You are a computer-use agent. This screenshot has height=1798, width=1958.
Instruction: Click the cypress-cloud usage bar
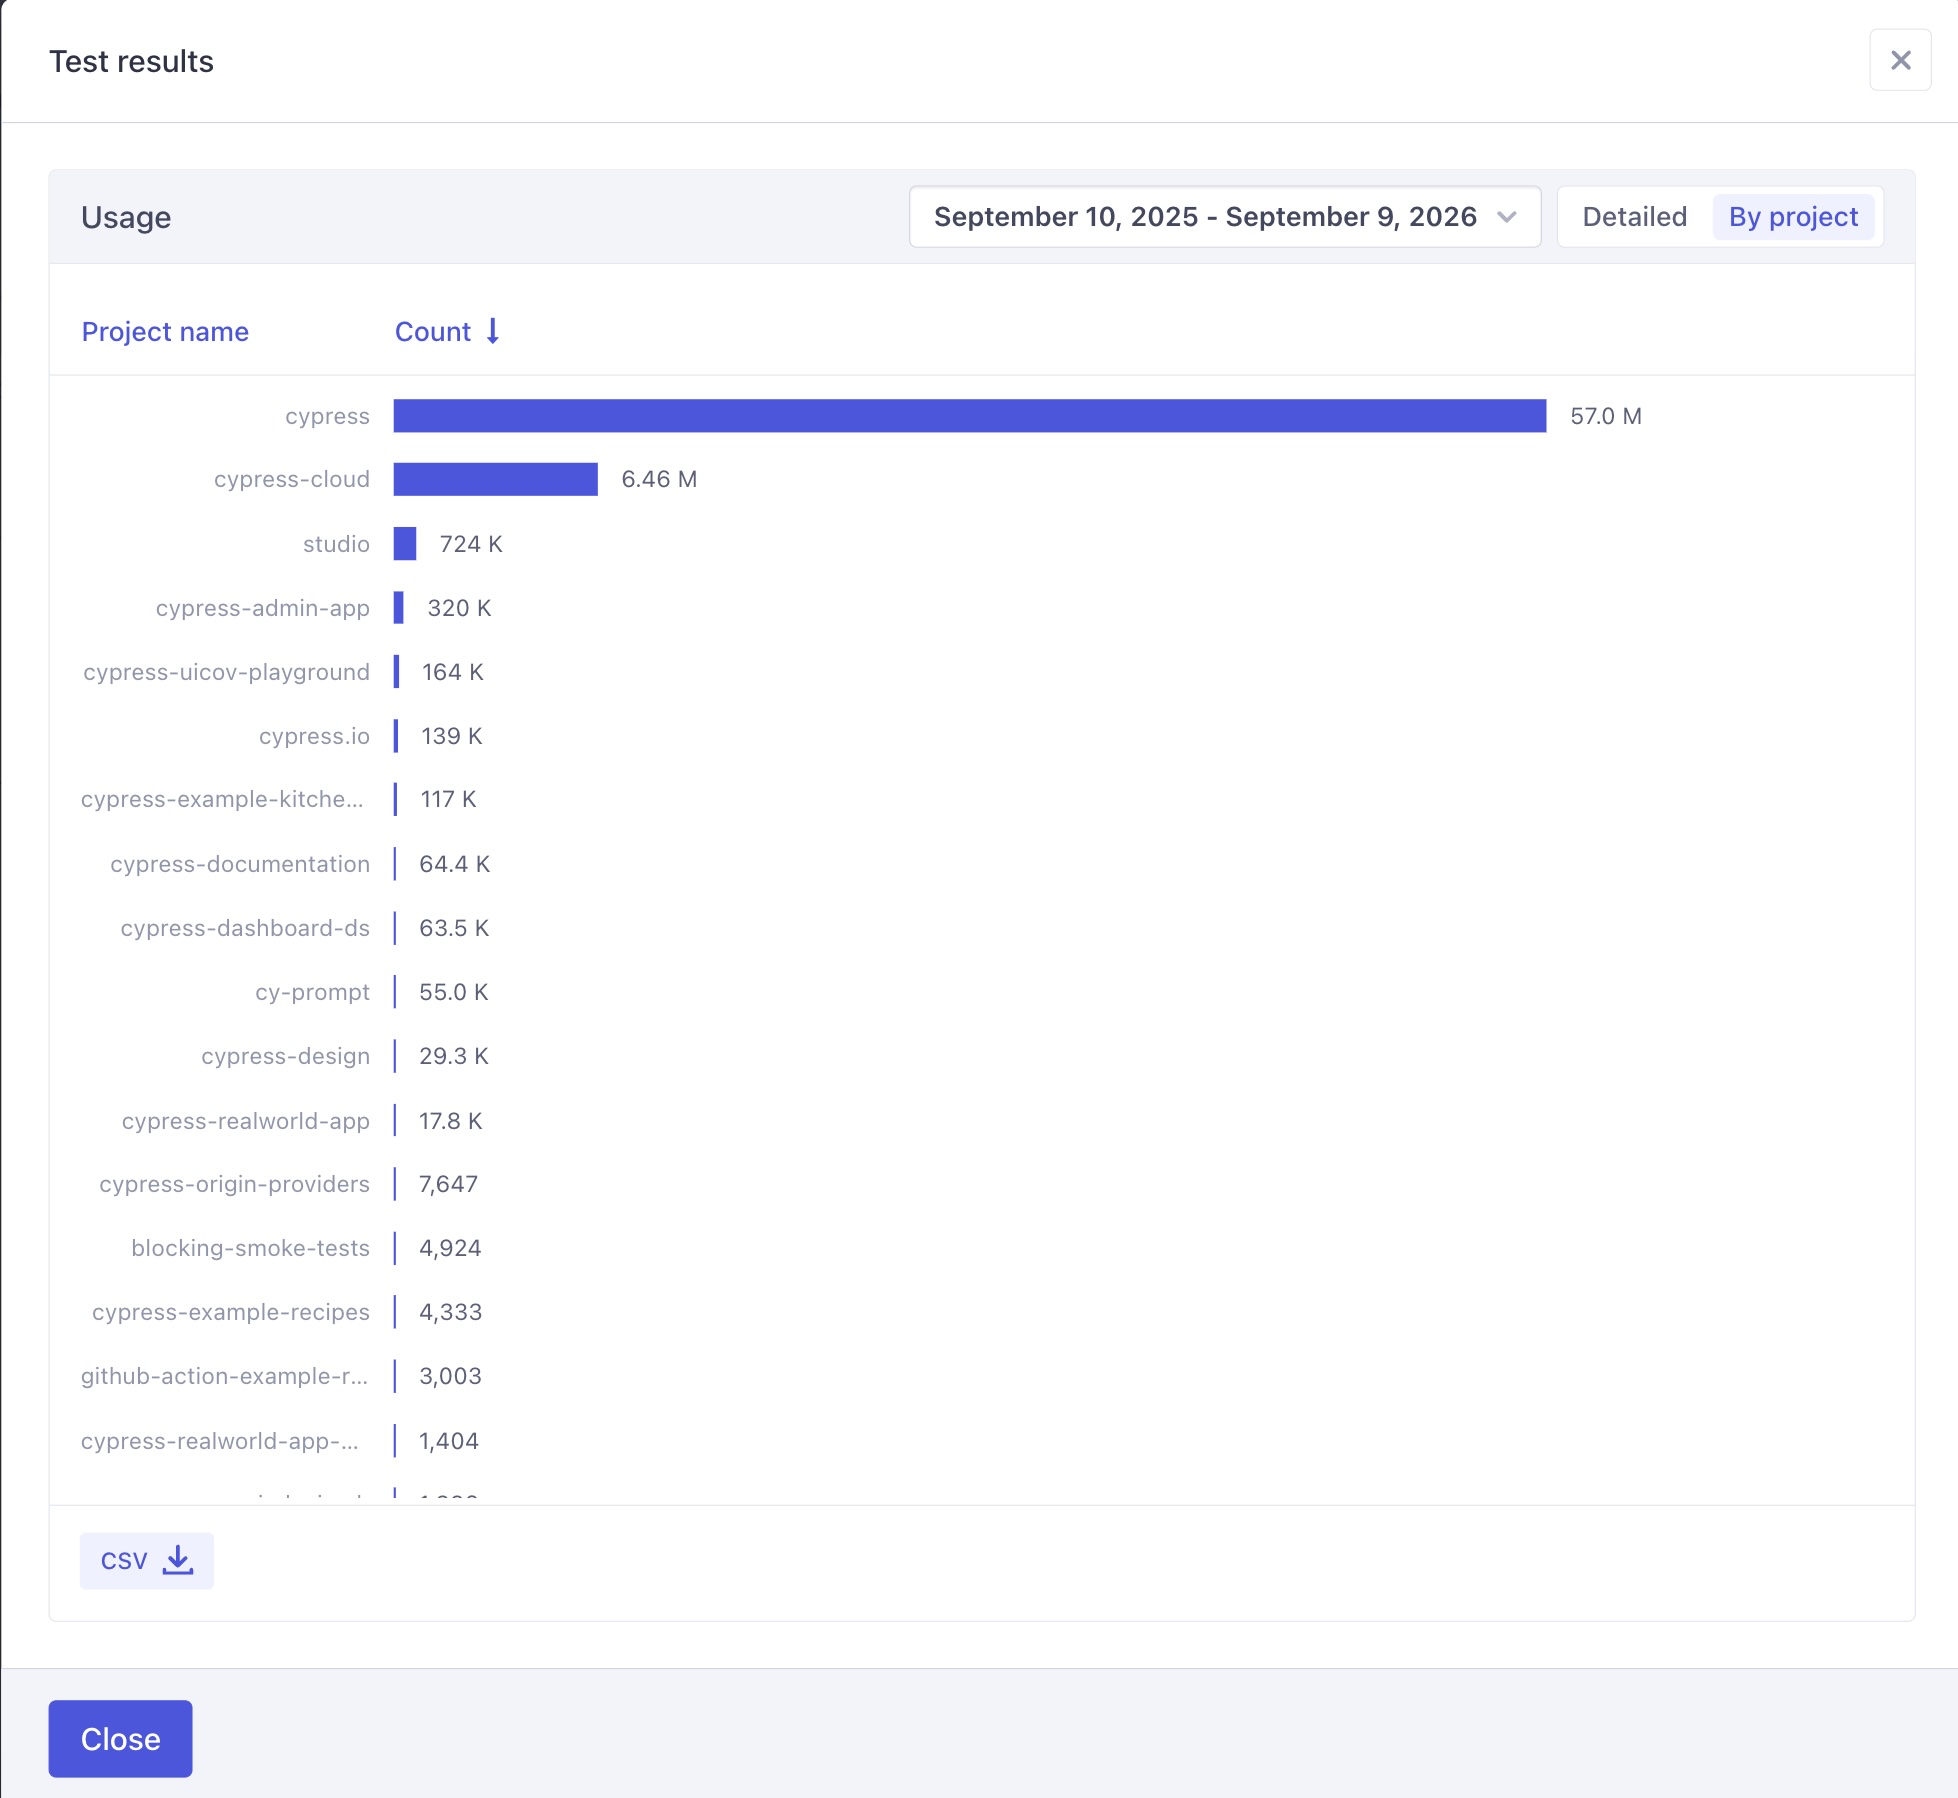[x=494, y=479]
